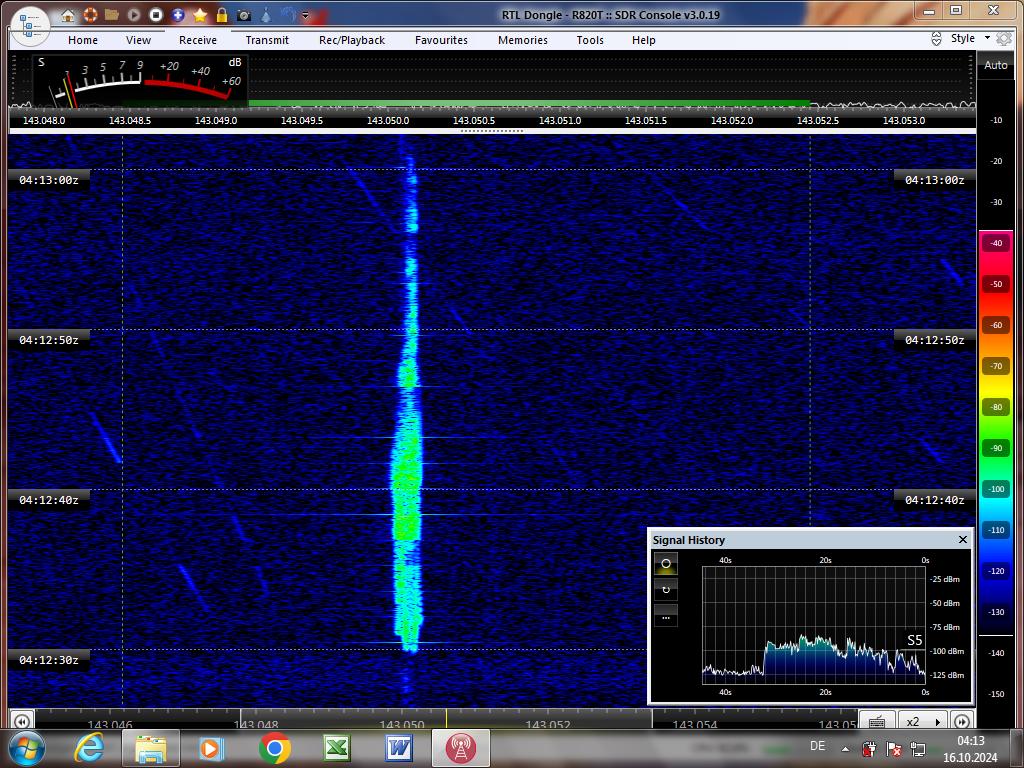
Task: Open the SDR Console application orb menu
Action: click(30, 26)
